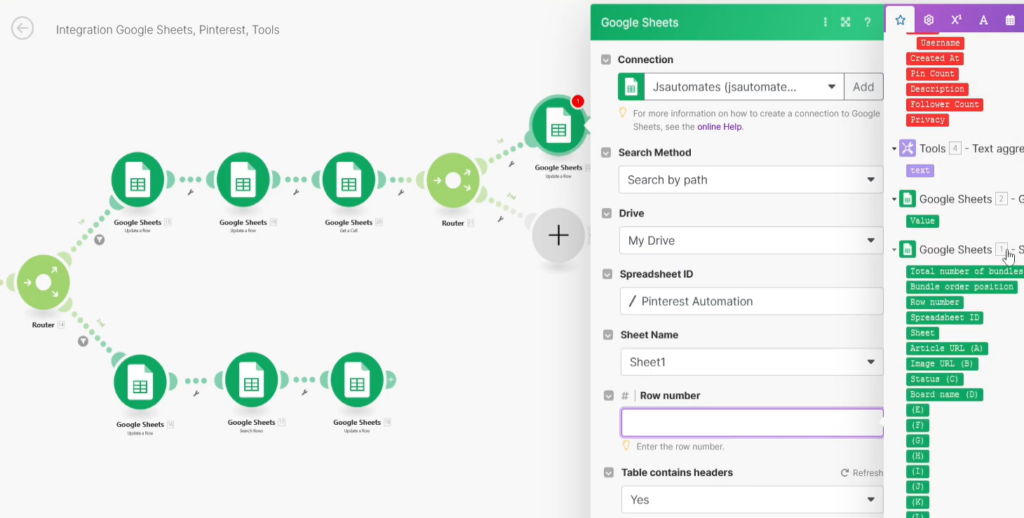Toggle the Spreadsheet ID field checkbox
The height and width of the screenshot is (518, 1024).
607,274
